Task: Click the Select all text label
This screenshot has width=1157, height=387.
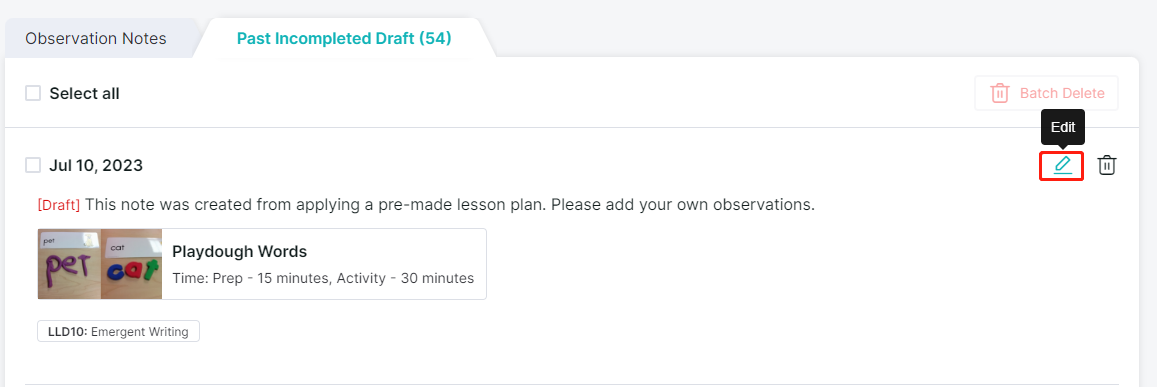Action: [84, 94]
